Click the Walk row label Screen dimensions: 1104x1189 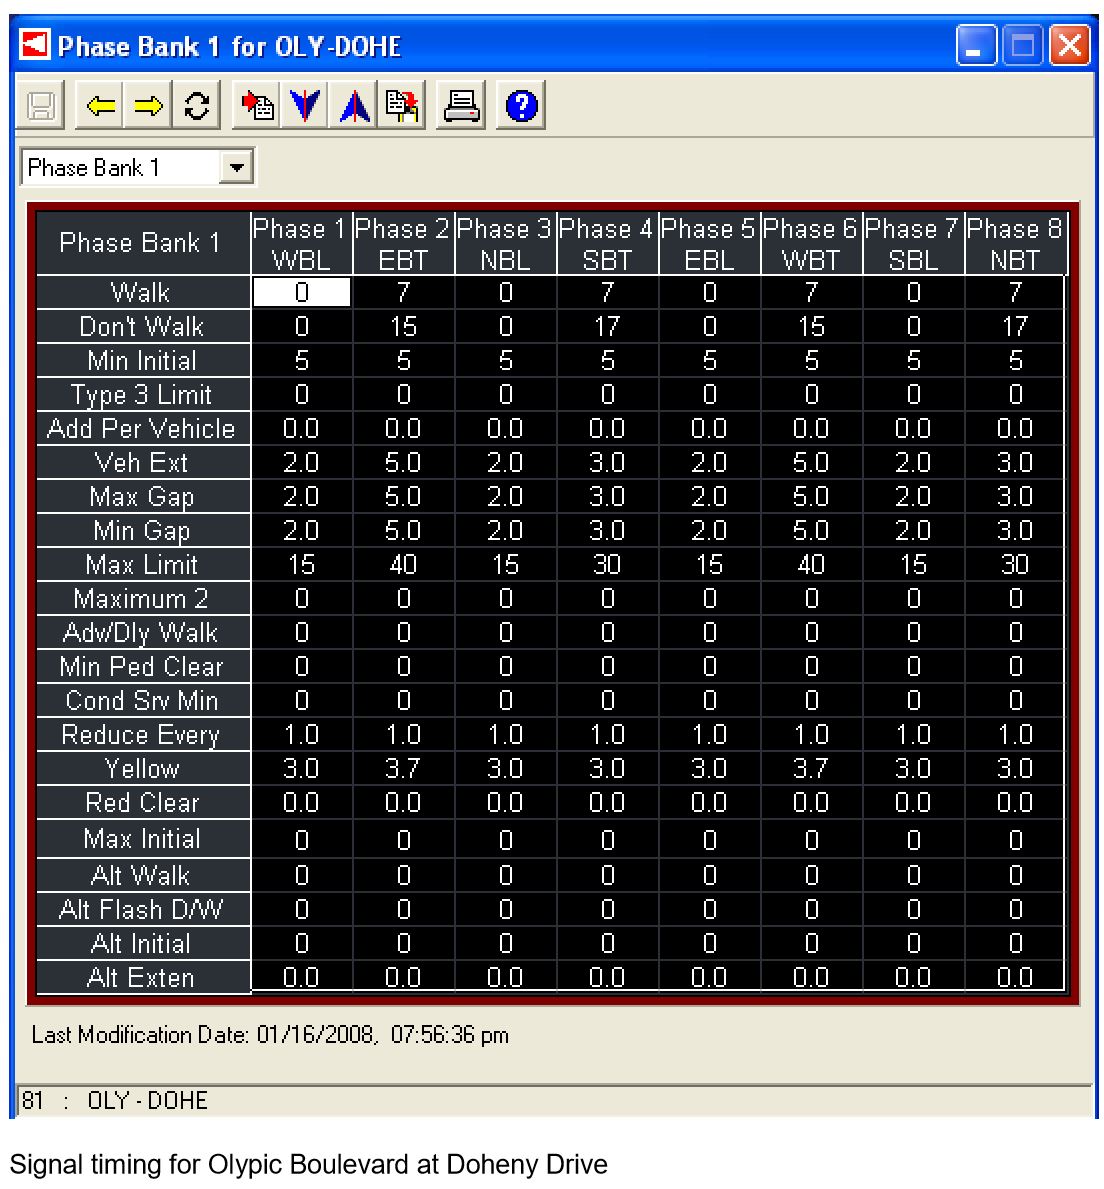click(143, 292)
